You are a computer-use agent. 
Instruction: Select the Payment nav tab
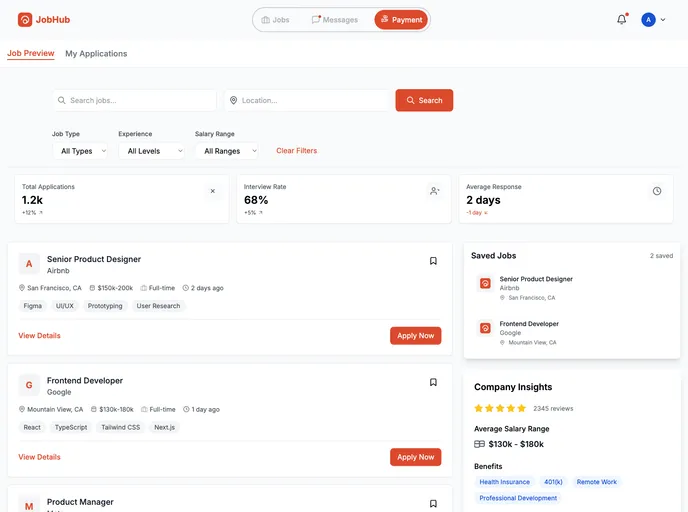coord(401,20)
